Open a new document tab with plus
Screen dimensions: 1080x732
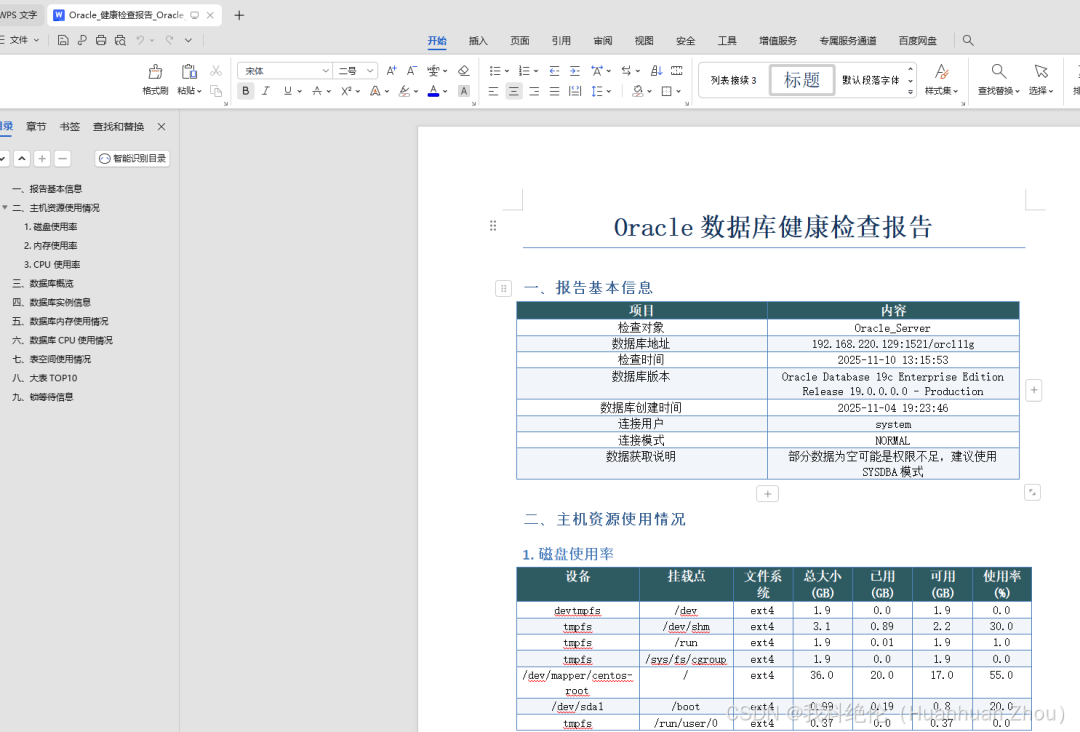[x=239, y=15]
